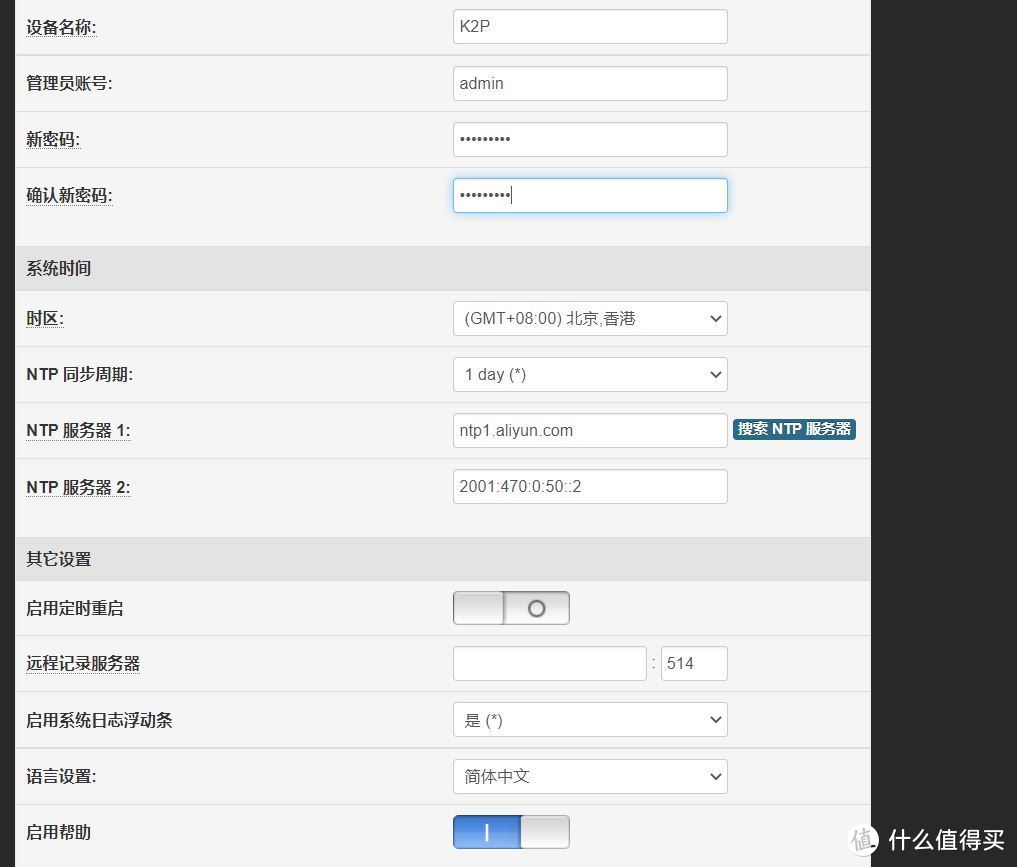Click the NTP 服务器 2 IPv6 address field
The height and width of the screenshot is (867, 1017).
tap(589, 486)
